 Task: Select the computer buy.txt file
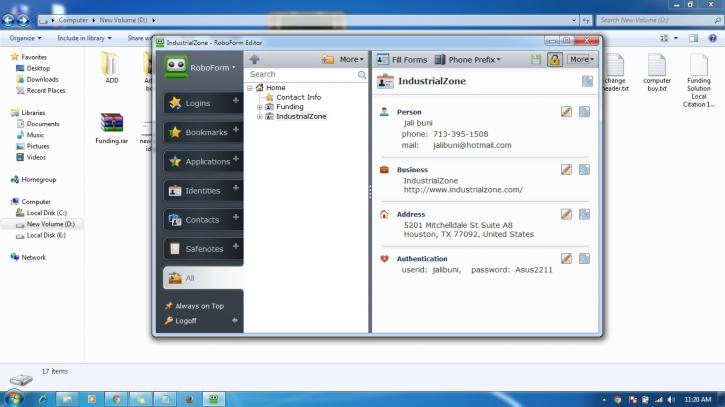click(x=657, y=72)
